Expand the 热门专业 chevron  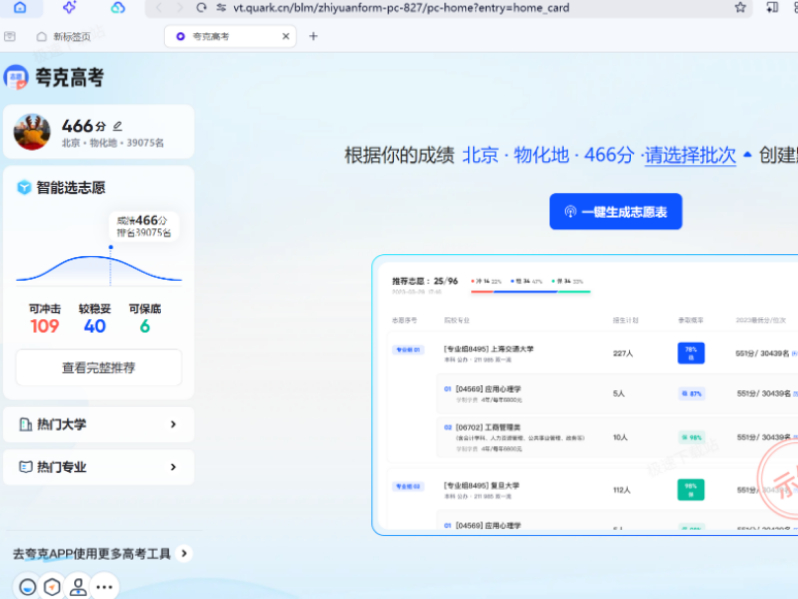click(x=173, y=467)
